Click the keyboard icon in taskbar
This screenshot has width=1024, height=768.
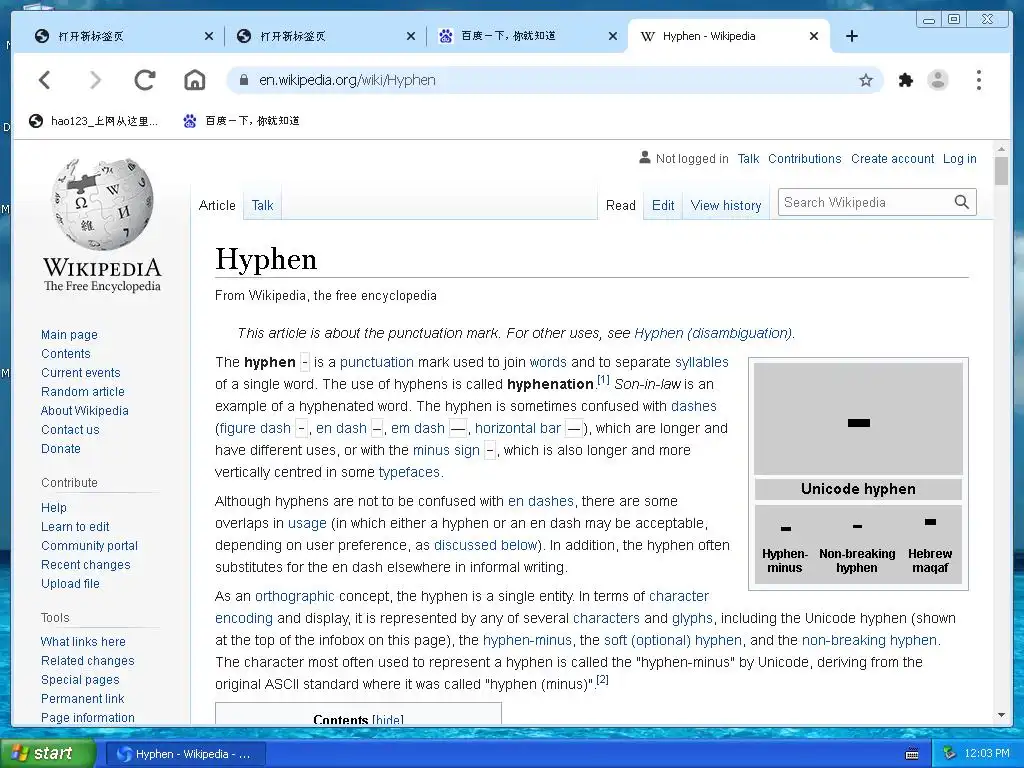click(912, 754)
